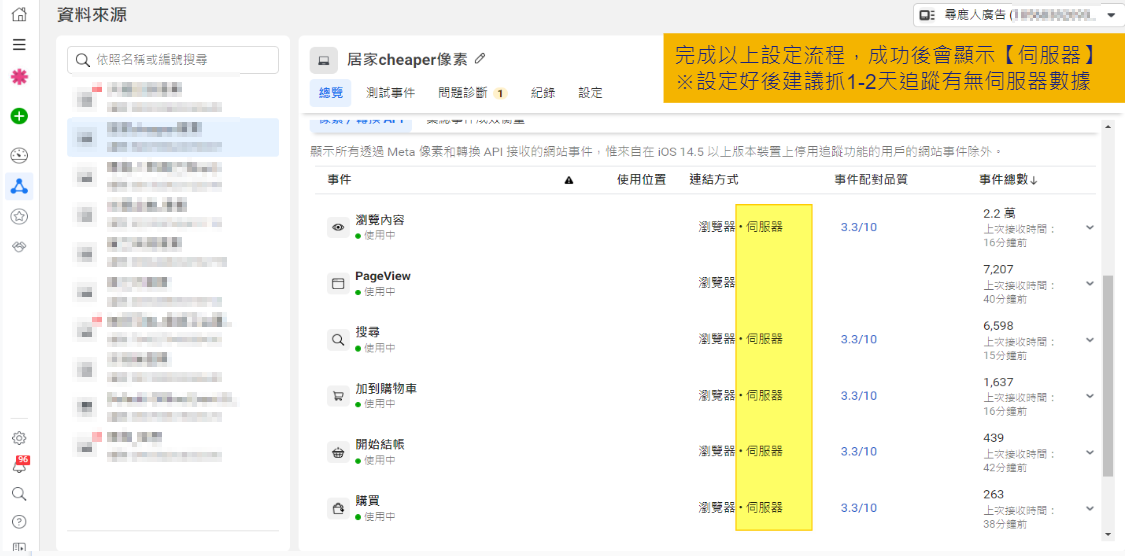Select the star icon in sidebar
The width and height of the screenshot is (1125, 556).
pyautogui.click(x=19, y=216)
